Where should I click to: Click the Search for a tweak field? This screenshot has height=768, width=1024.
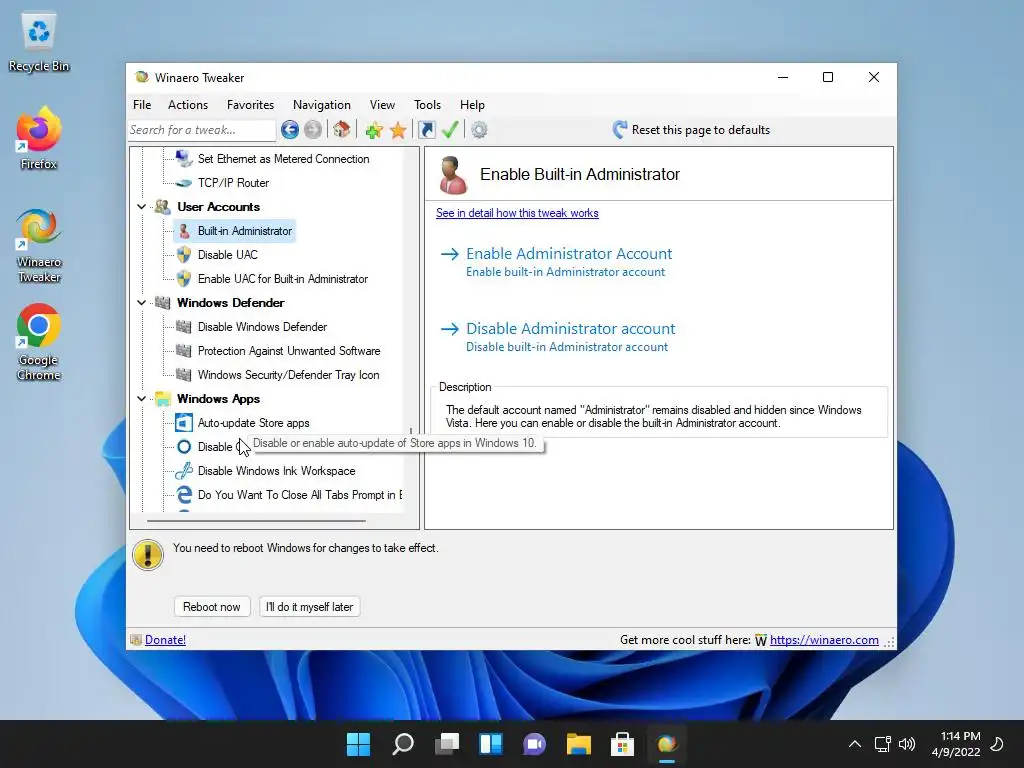click(202, 130)
